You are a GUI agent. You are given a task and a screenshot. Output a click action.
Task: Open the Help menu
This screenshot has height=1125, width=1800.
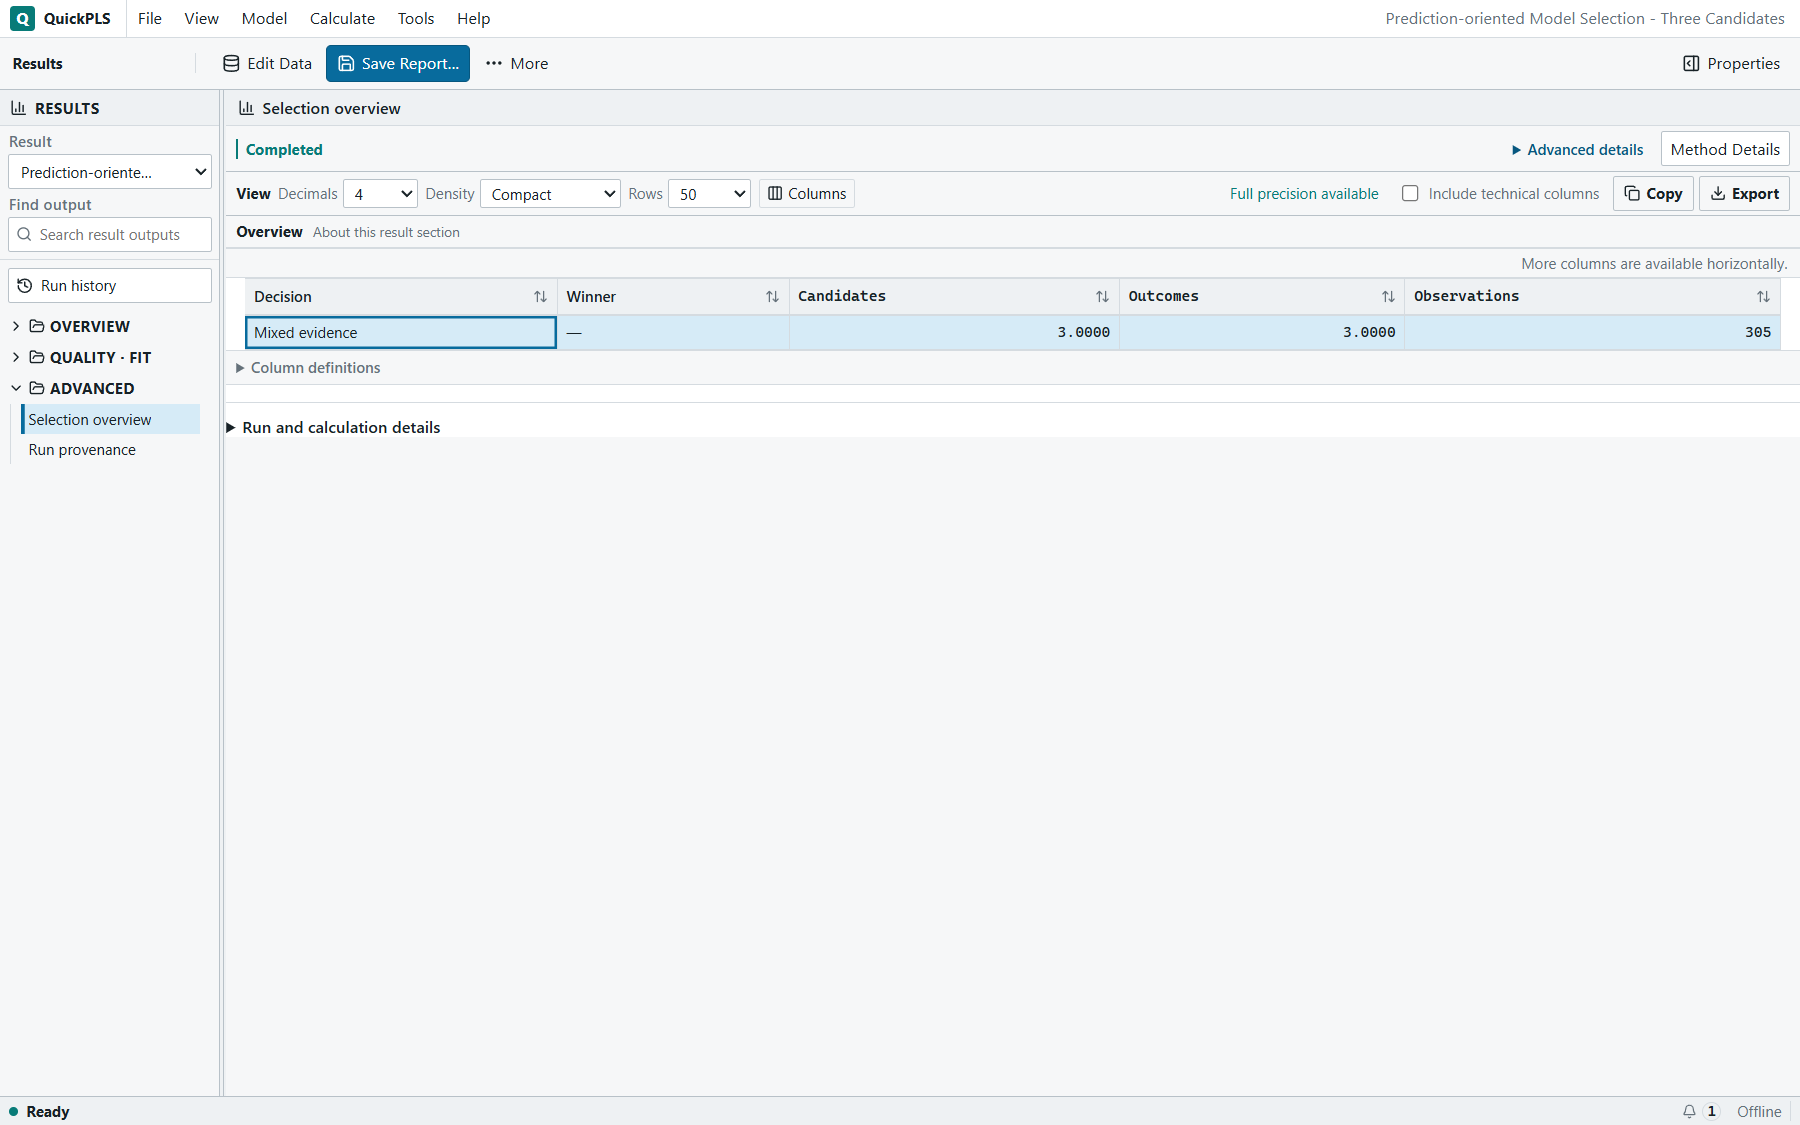tap(473, 18)
